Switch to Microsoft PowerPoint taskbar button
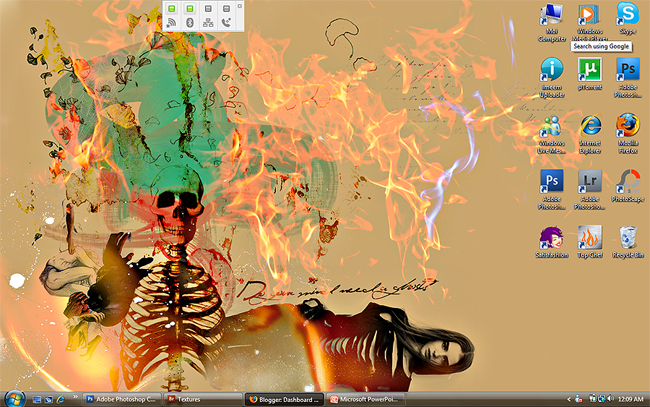Viewport: 650px width, 407px height. click(x=365, y=400)
